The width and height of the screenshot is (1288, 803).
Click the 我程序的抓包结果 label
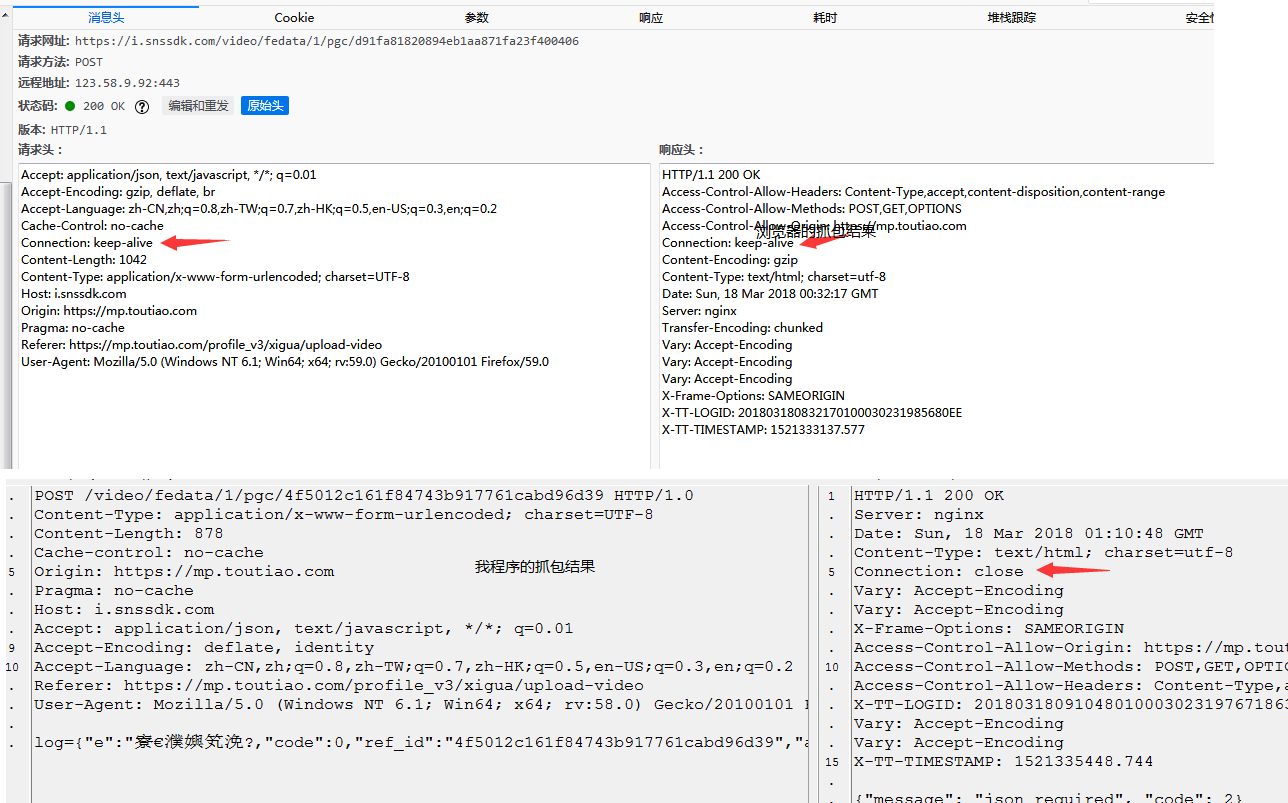535,567
